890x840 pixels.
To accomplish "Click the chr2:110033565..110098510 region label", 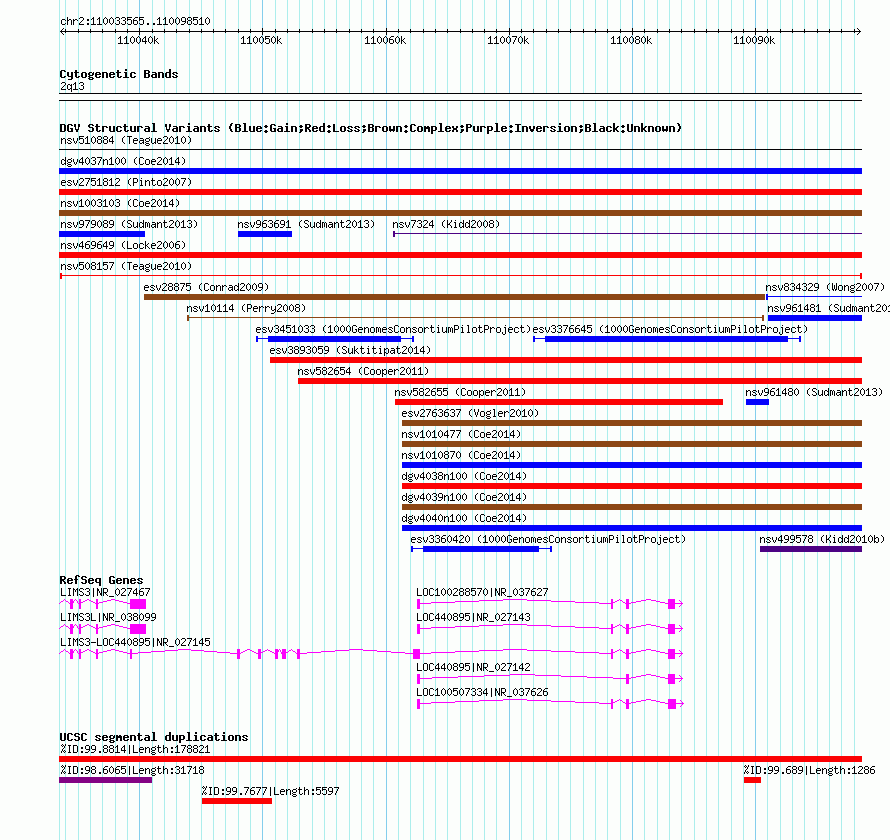I will [x=135, y=21].
